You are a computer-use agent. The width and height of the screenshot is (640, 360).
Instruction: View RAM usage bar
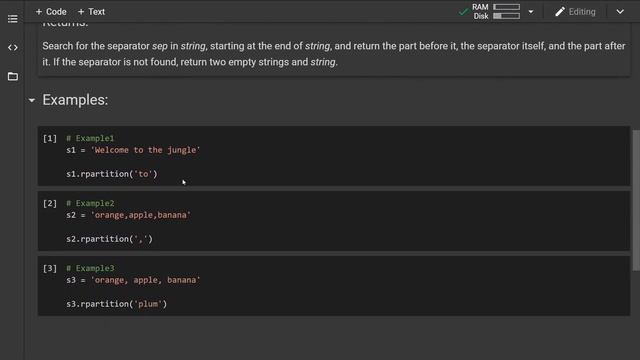pyautogui.click(x=507, y=7)
